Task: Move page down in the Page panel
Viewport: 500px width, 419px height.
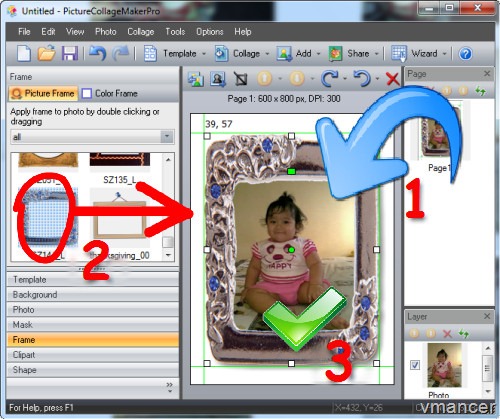Action: pos(463,90)
